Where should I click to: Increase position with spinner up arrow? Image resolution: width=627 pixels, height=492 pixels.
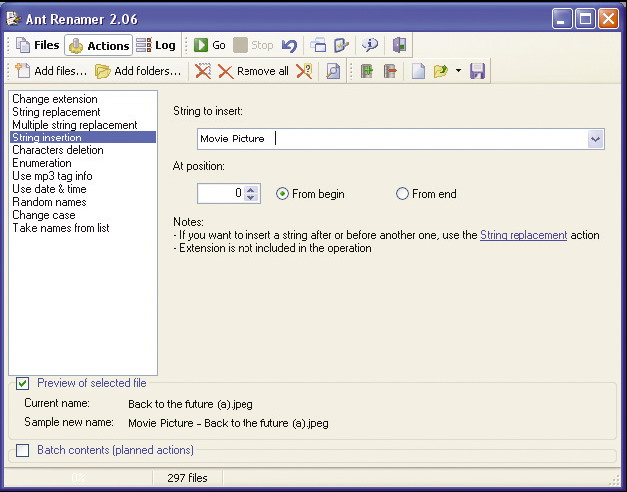251,190
